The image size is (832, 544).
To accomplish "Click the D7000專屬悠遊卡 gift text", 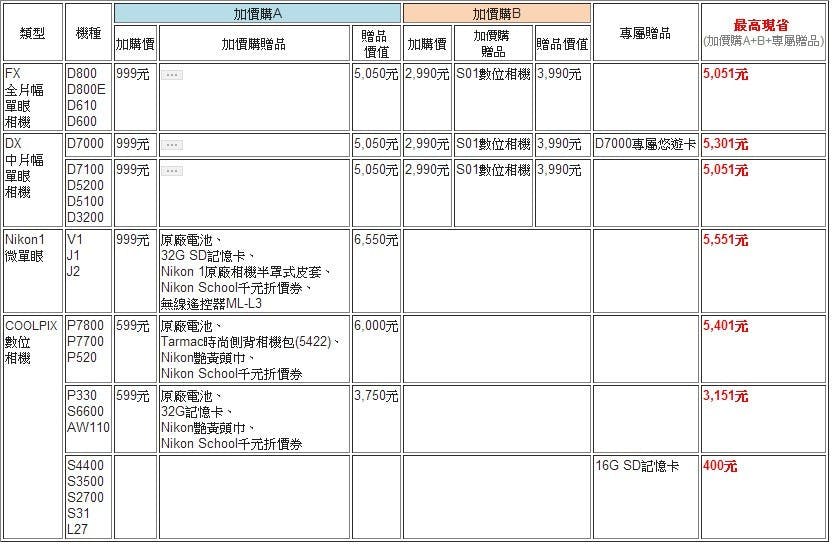I will (x=645, y=144).
